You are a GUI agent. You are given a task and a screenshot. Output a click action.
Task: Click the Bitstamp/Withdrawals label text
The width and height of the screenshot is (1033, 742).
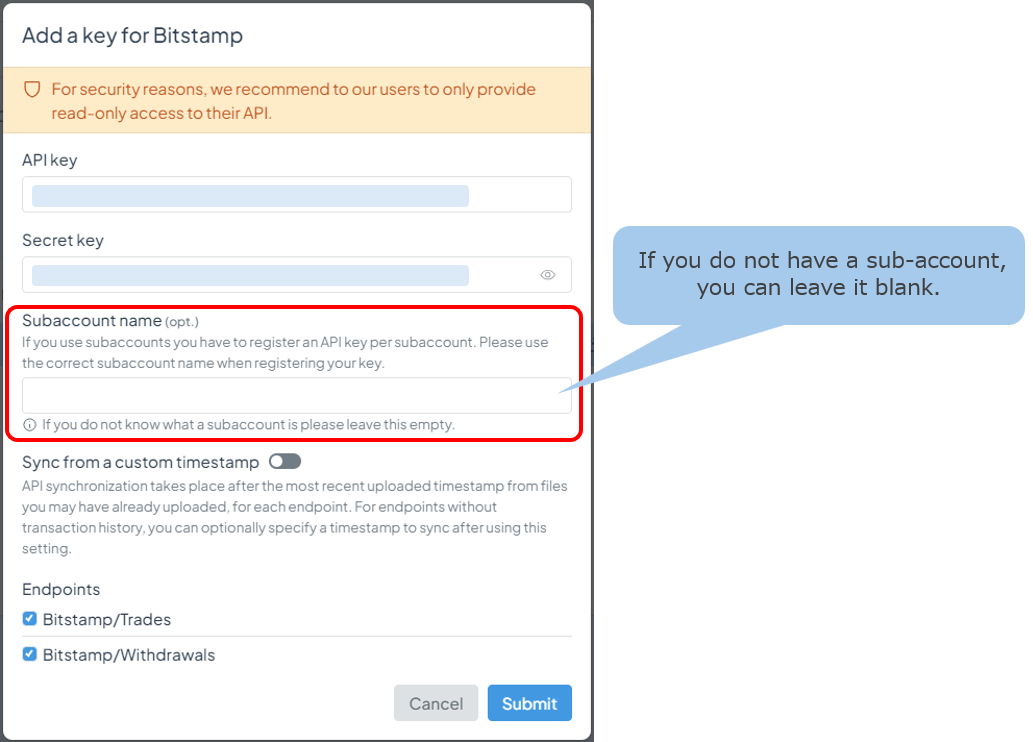(x=129, y=655)
